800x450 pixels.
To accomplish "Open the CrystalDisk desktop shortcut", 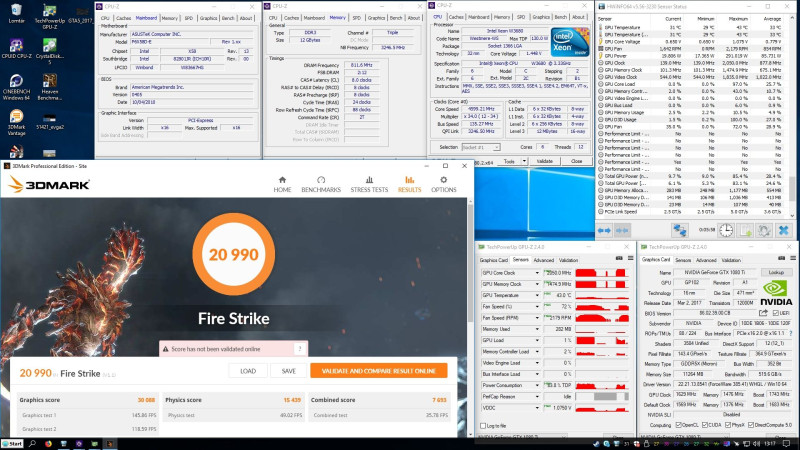I will tap(49, 51).
